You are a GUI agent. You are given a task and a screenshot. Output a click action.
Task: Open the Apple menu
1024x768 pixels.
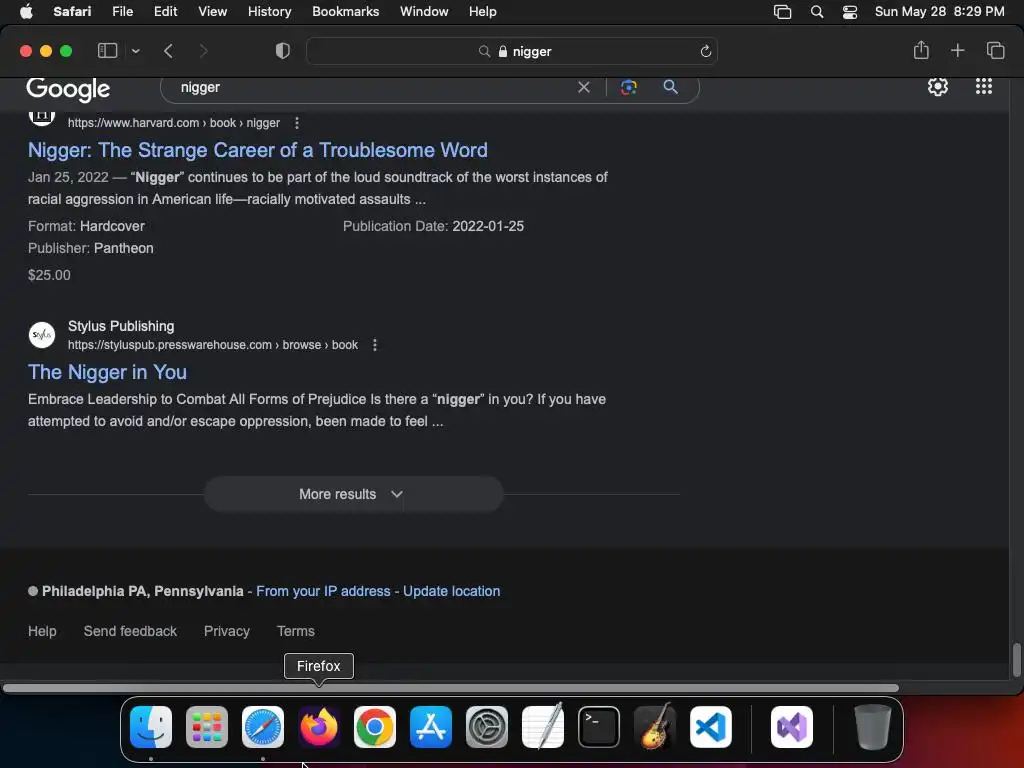click(x=26, y=12)
